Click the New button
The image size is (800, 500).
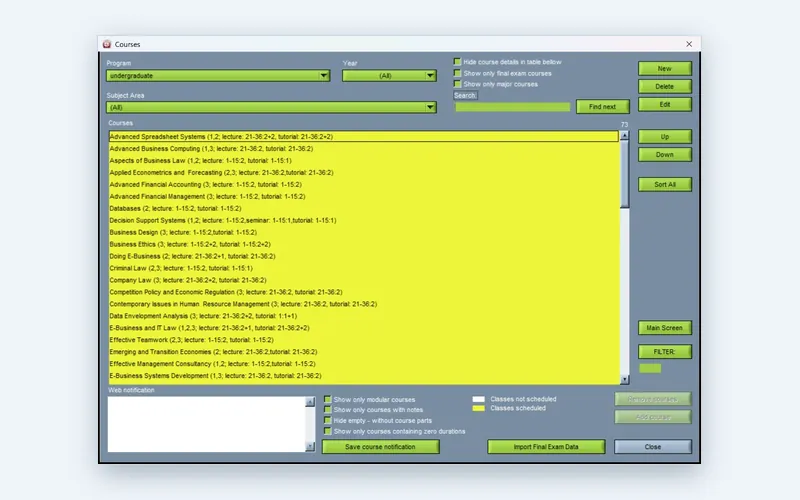click(x=665, y=68)
